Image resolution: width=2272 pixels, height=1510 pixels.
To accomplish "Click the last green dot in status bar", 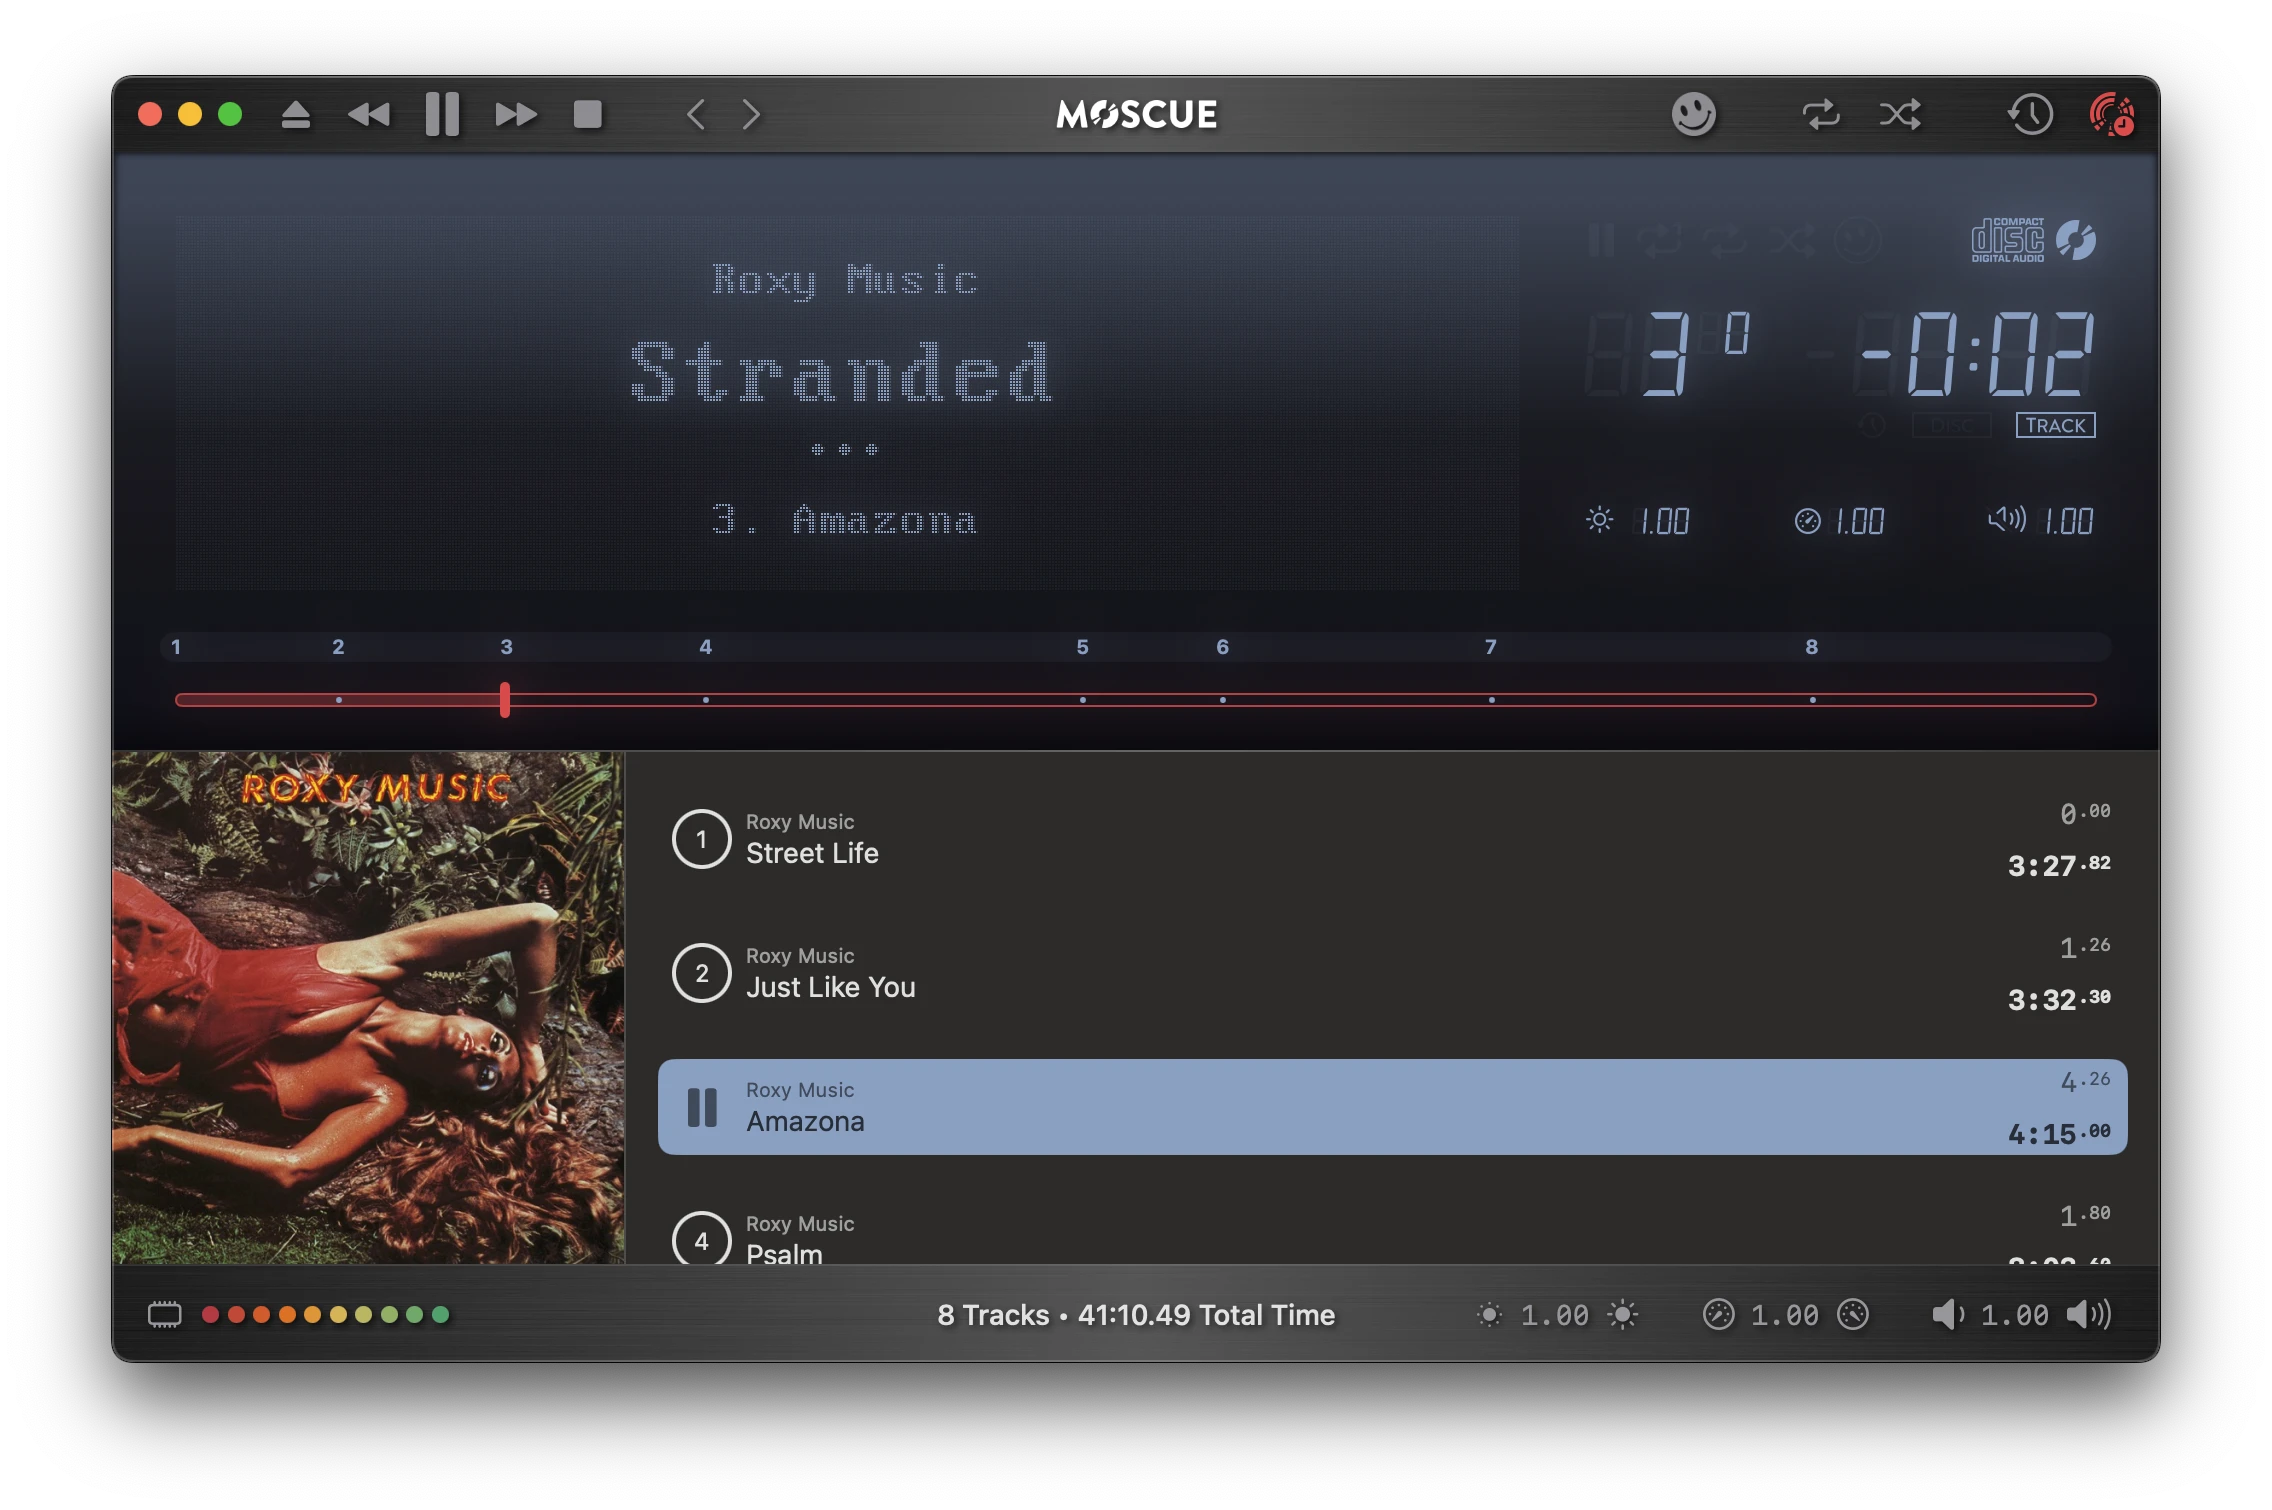I will [440, 1314].
